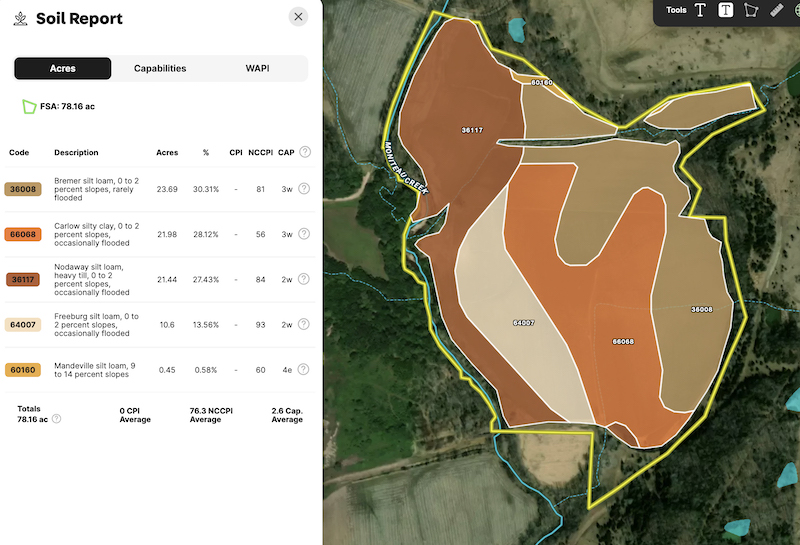Click the NCCPI column header
Image resolution: width=800 pixels, height=545 pixels.
[260, 153]
